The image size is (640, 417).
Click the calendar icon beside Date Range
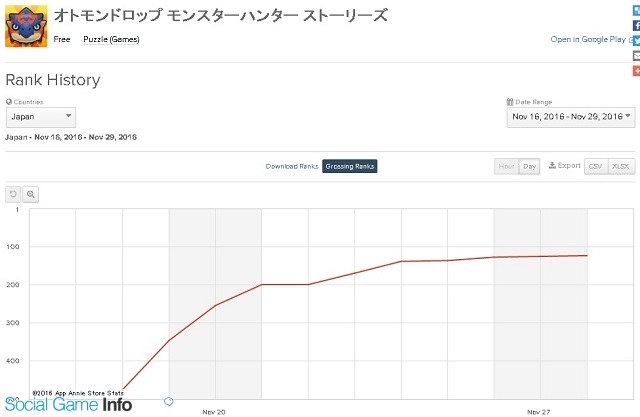click(510, 102)
